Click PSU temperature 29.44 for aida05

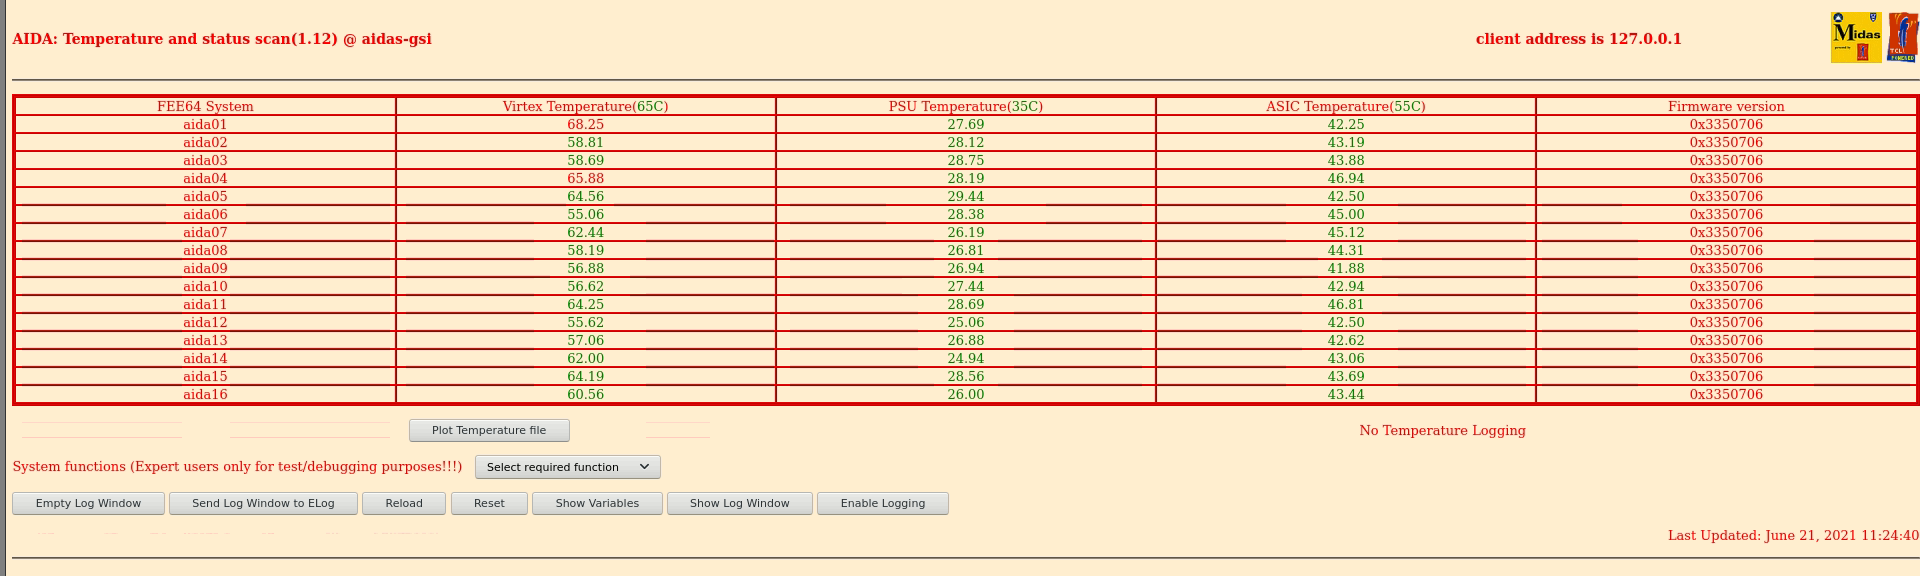click(966, 197)
